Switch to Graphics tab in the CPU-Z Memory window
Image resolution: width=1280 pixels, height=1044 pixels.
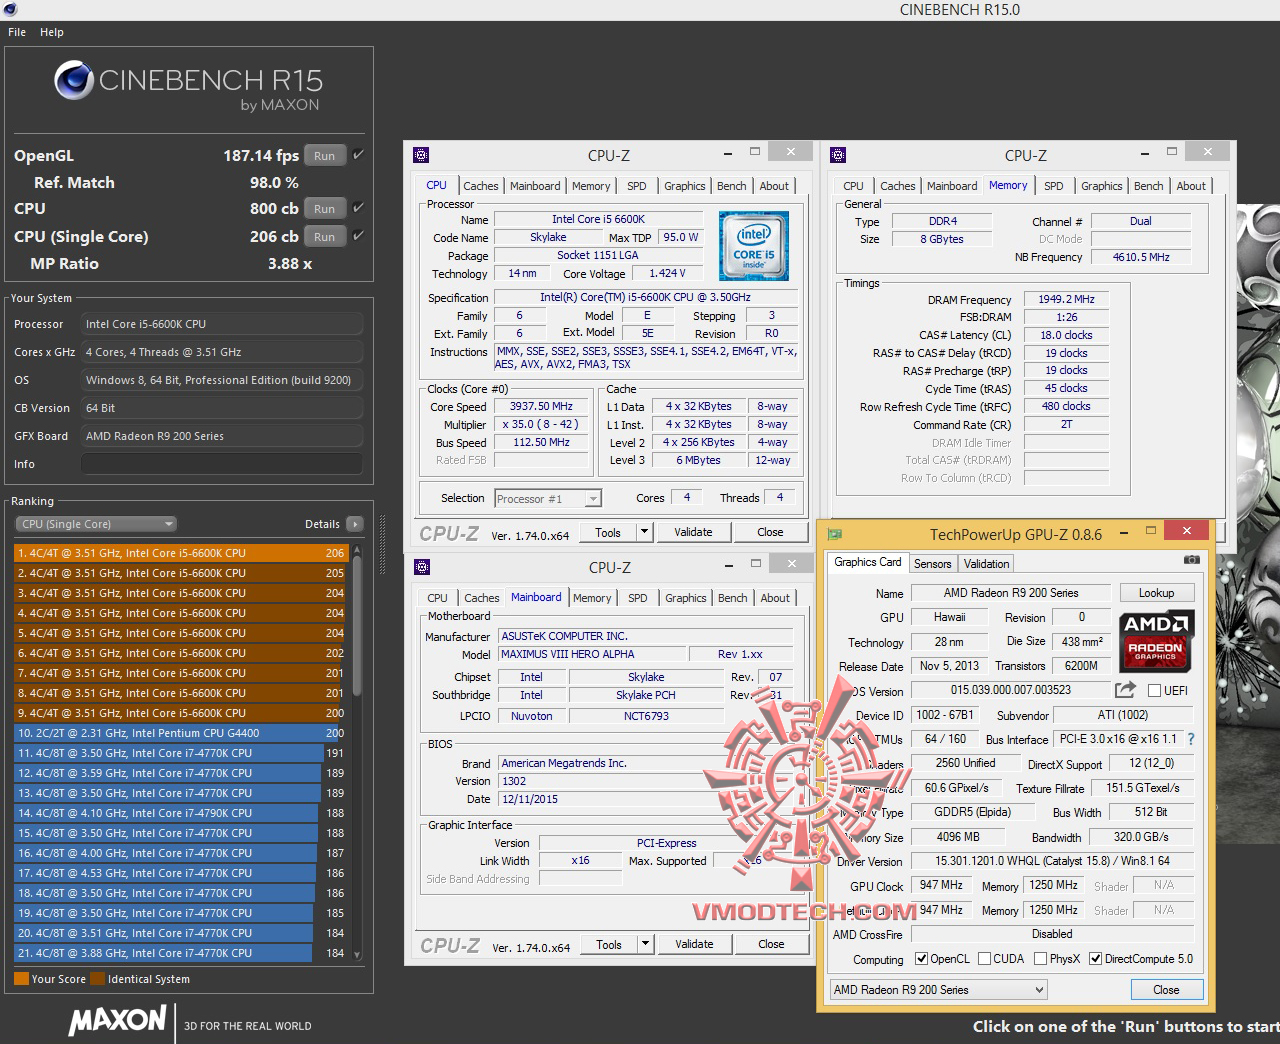coord(1102,186)
